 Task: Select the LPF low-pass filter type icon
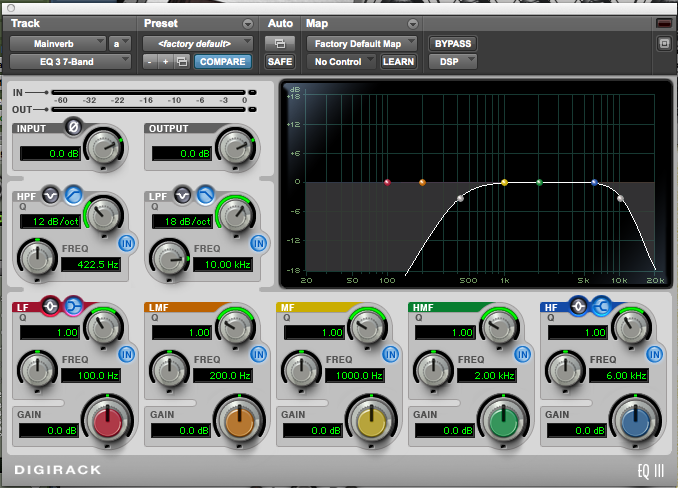(203, 194)
